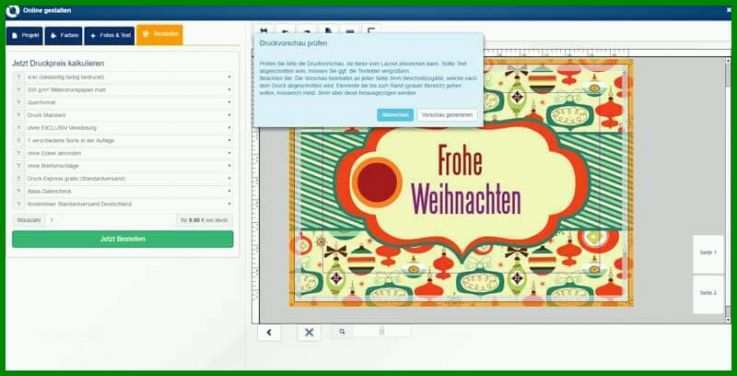Select the Seite 2 page thumbnail

point(708,293)
